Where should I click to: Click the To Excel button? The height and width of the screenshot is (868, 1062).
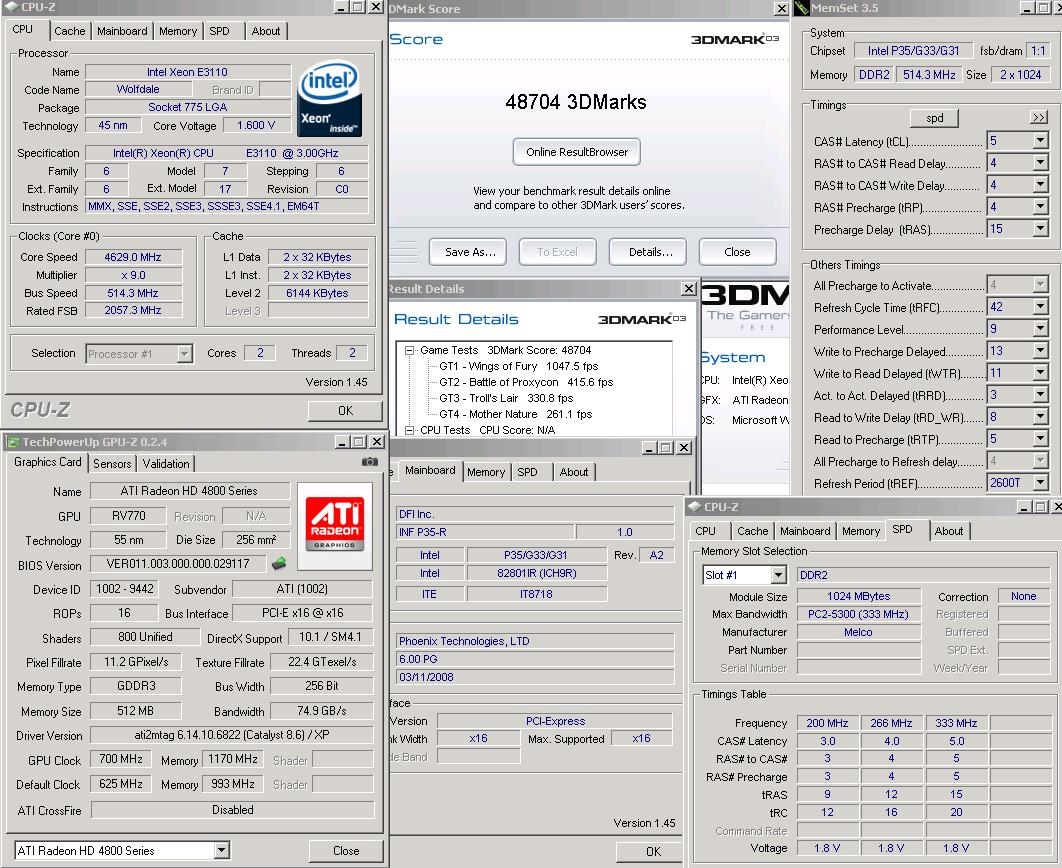click(557, 252)
